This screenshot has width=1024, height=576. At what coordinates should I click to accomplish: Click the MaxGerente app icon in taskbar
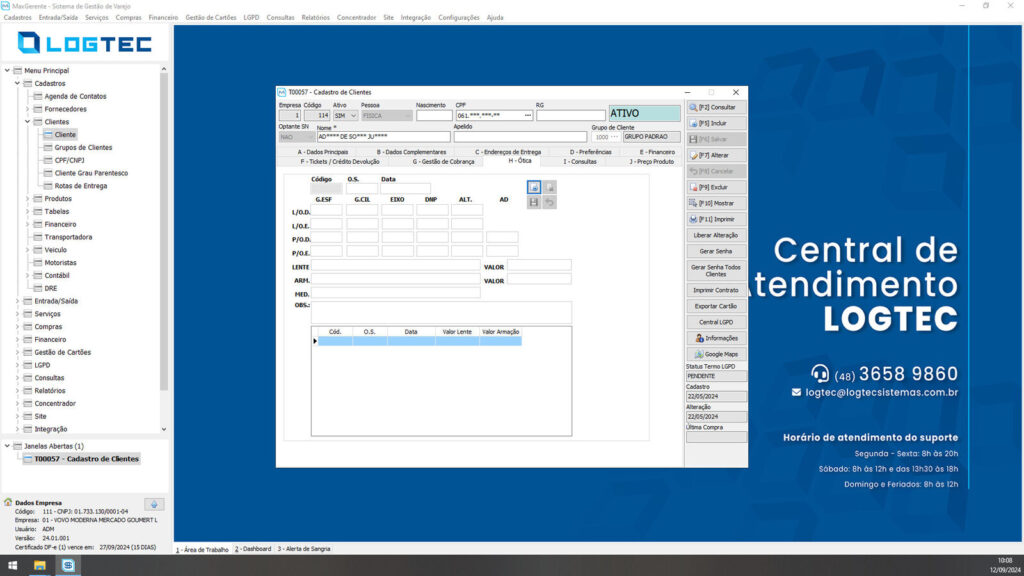tap(68, 566)
